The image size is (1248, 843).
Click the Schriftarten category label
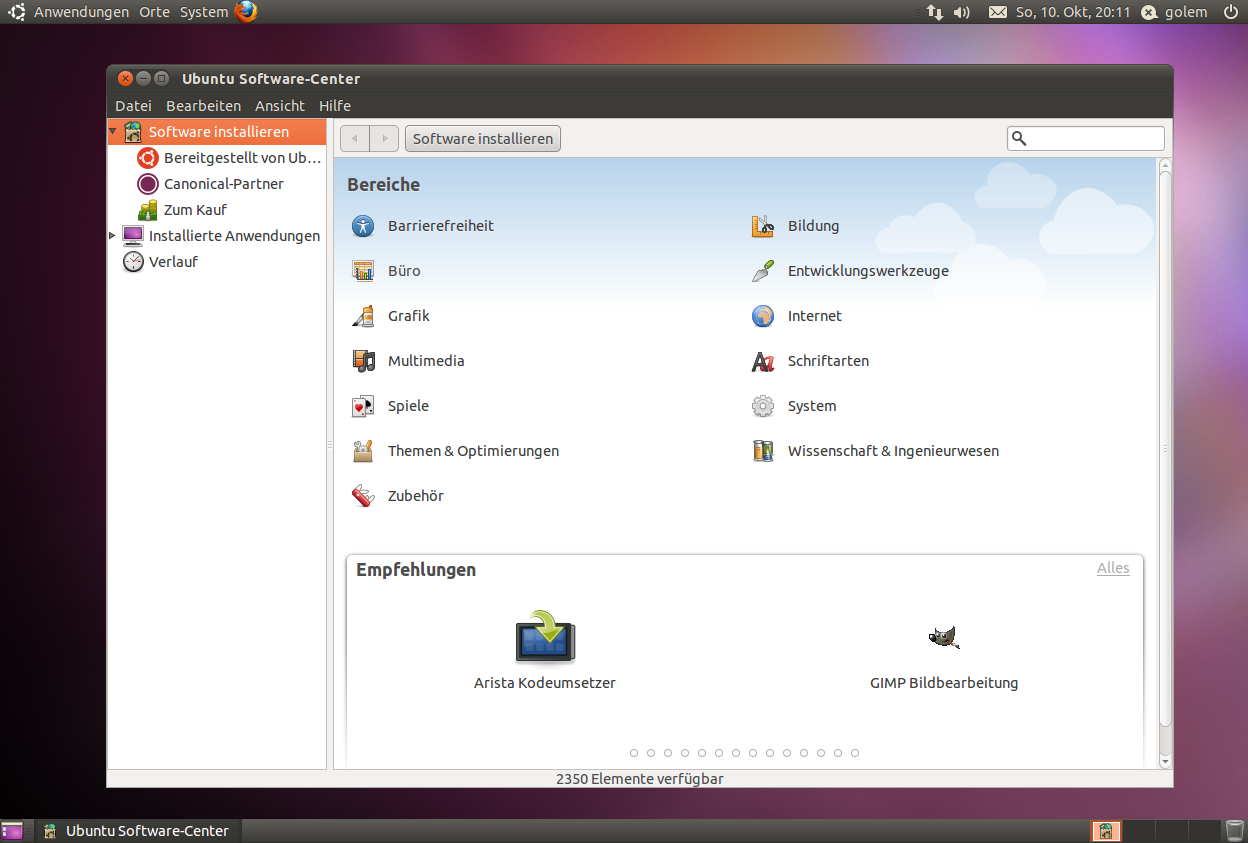click(x=828, y=361)
